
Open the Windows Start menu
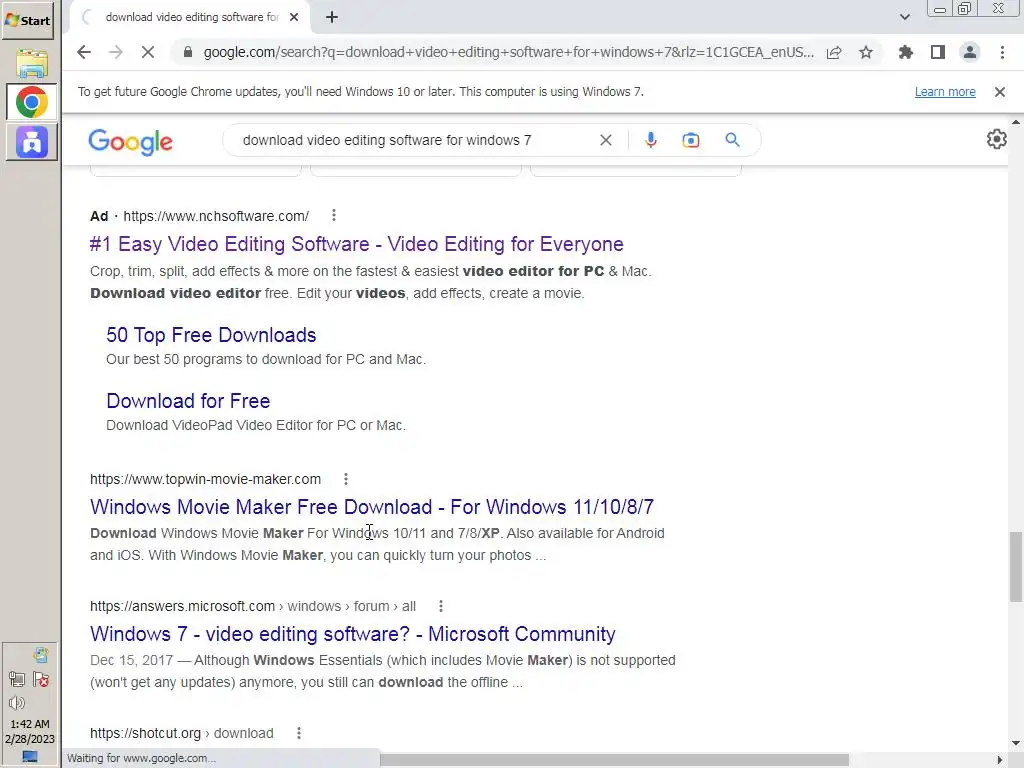pyautogui.click(x=27, y=20)
